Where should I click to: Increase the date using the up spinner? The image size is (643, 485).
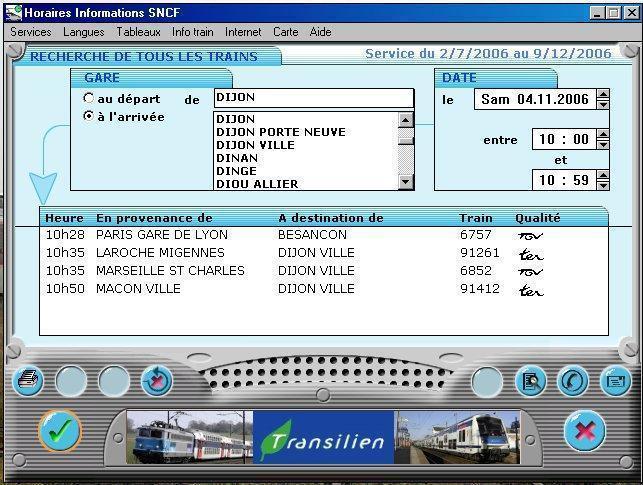point(603,94)
